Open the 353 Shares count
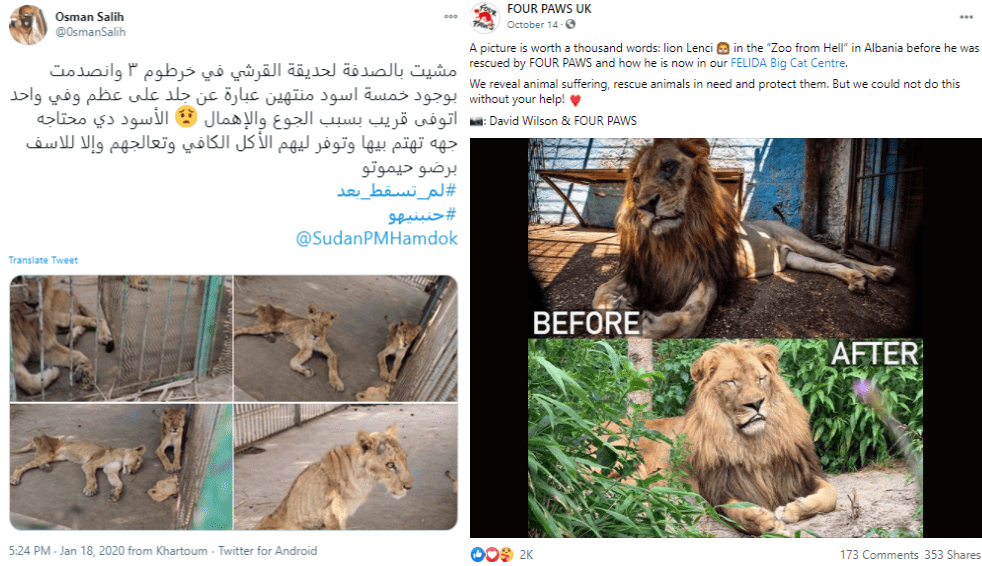 (x=952, y=555)
